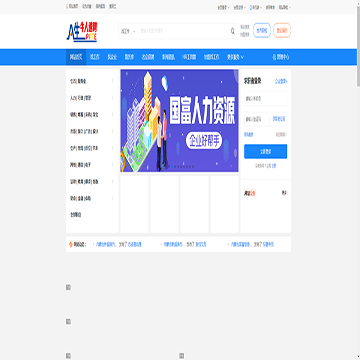
Task: Click the orange outlined button beside search
Action: click(282, 30)
